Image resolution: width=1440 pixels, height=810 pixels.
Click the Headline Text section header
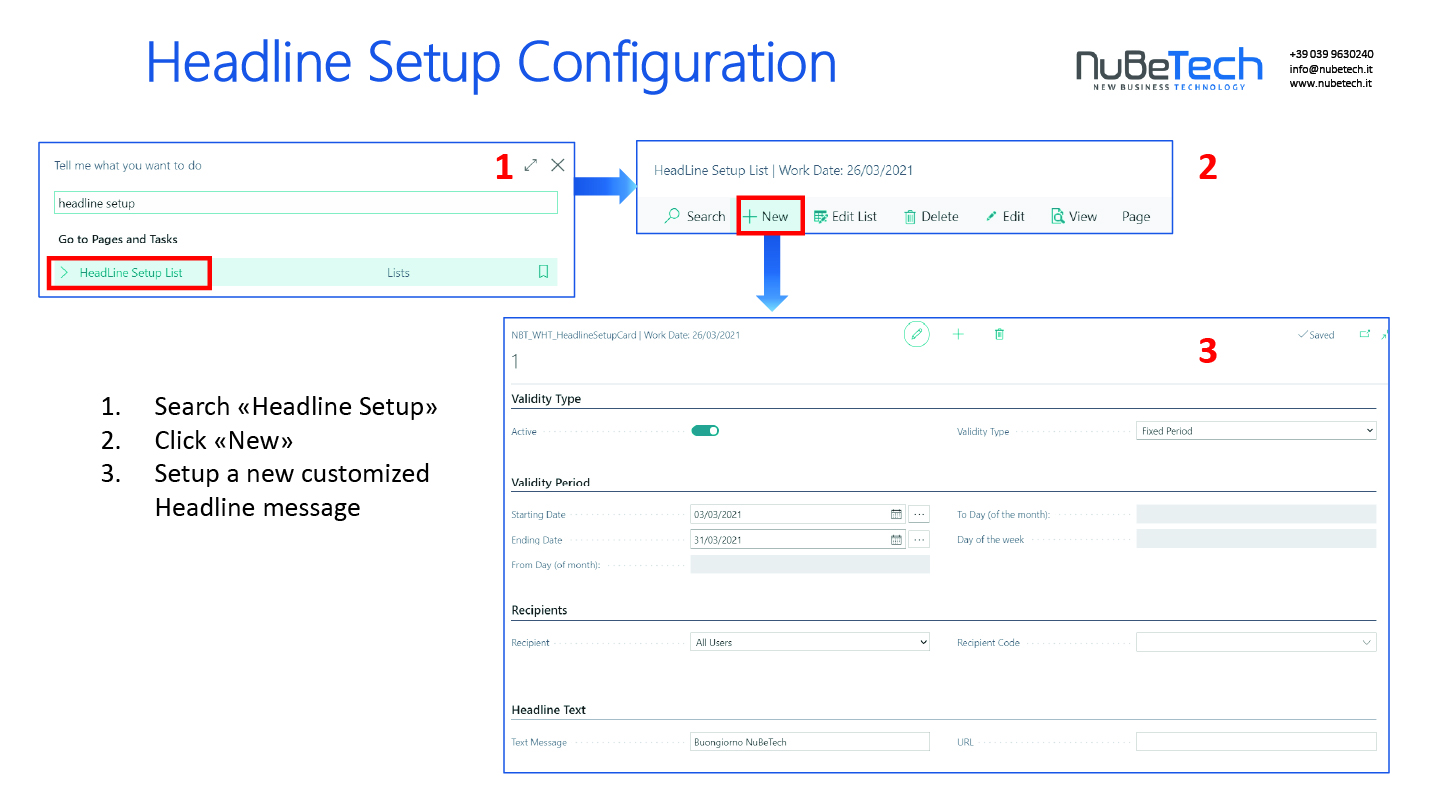549,710
